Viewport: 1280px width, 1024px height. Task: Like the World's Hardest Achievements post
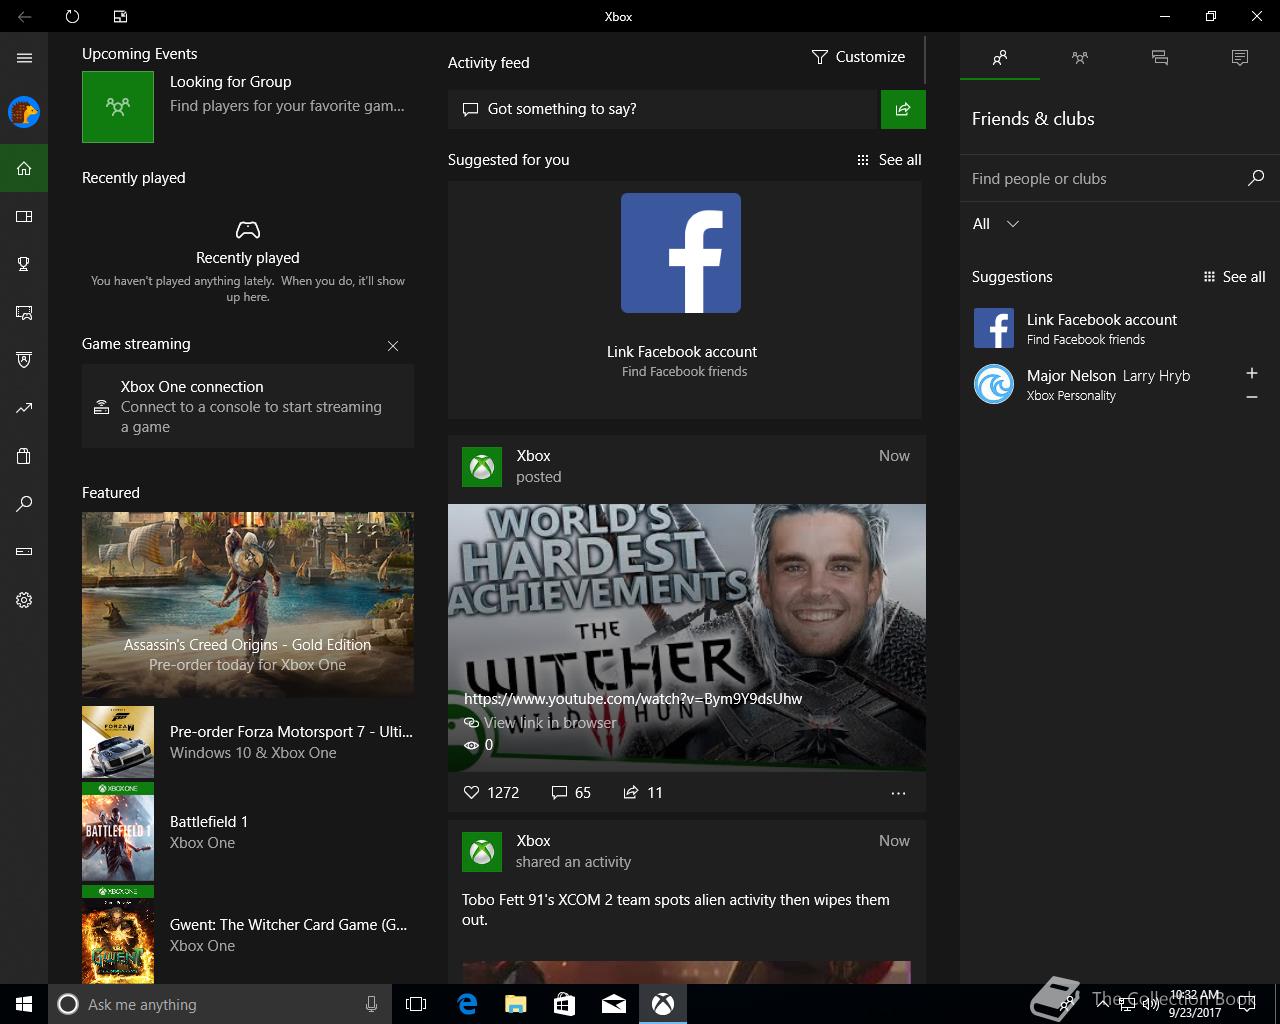491,792
